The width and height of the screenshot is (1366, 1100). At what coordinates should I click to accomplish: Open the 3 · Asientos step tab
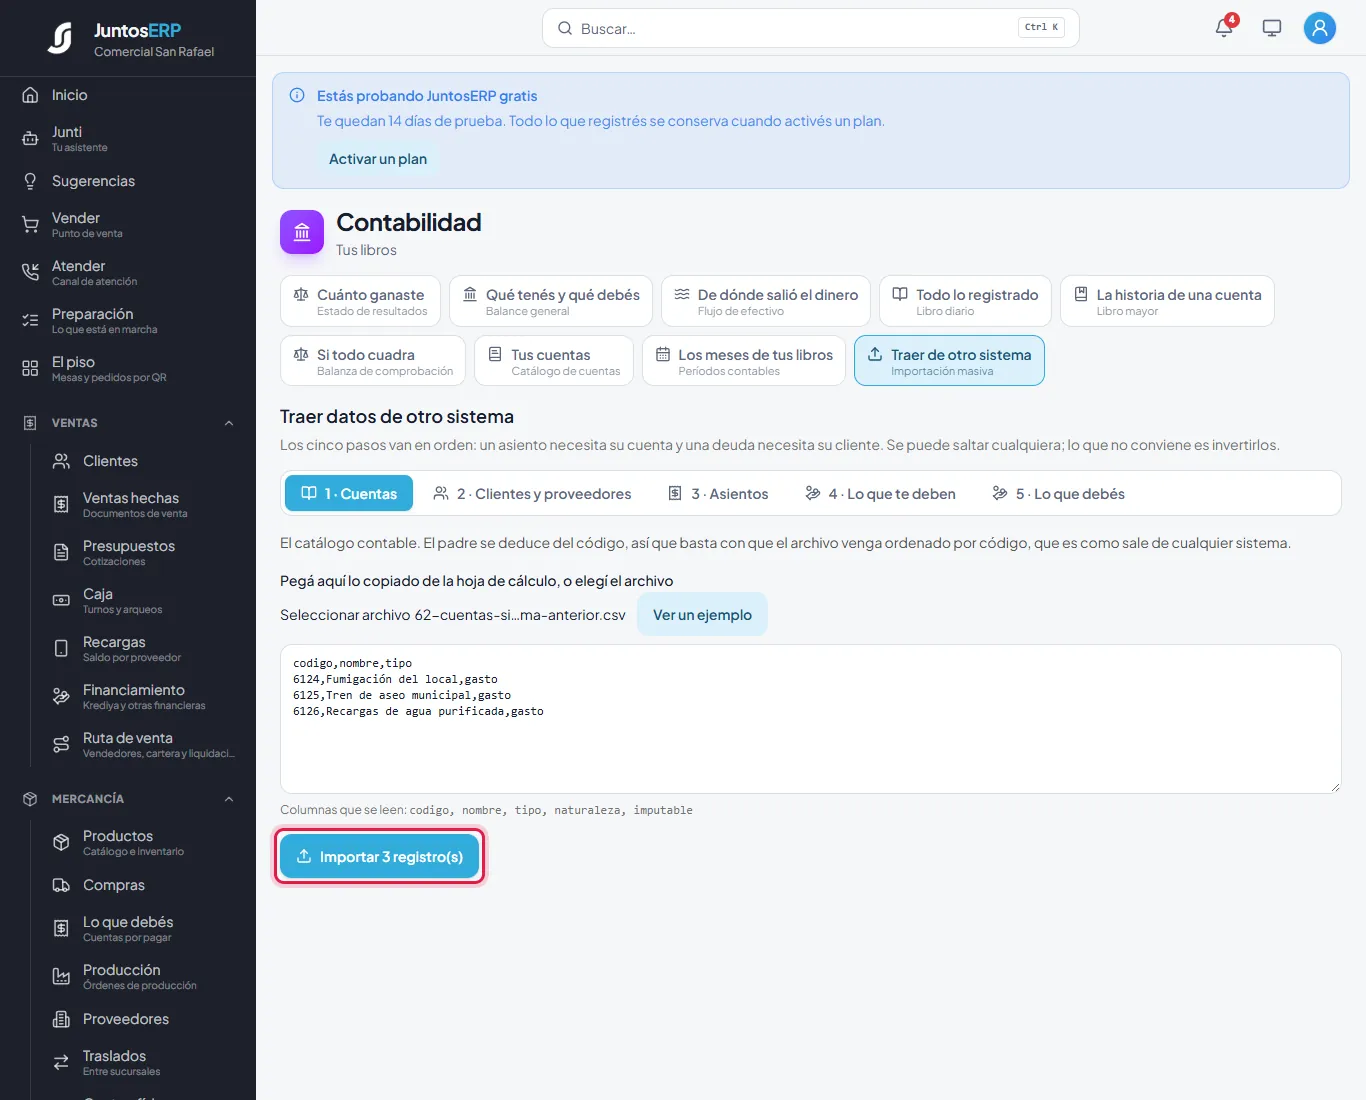[x=718, y=493]
